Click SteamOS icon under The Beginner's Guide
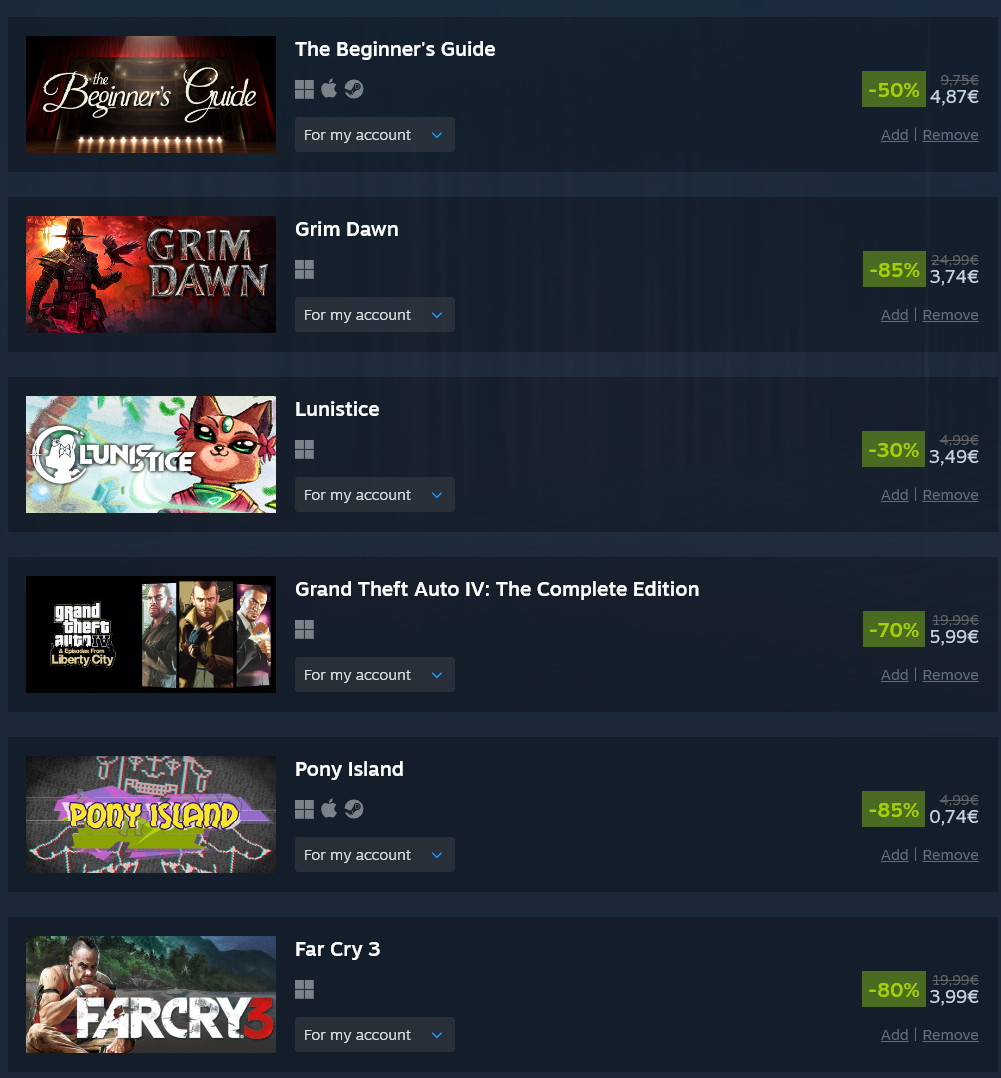 click(354, 89)
